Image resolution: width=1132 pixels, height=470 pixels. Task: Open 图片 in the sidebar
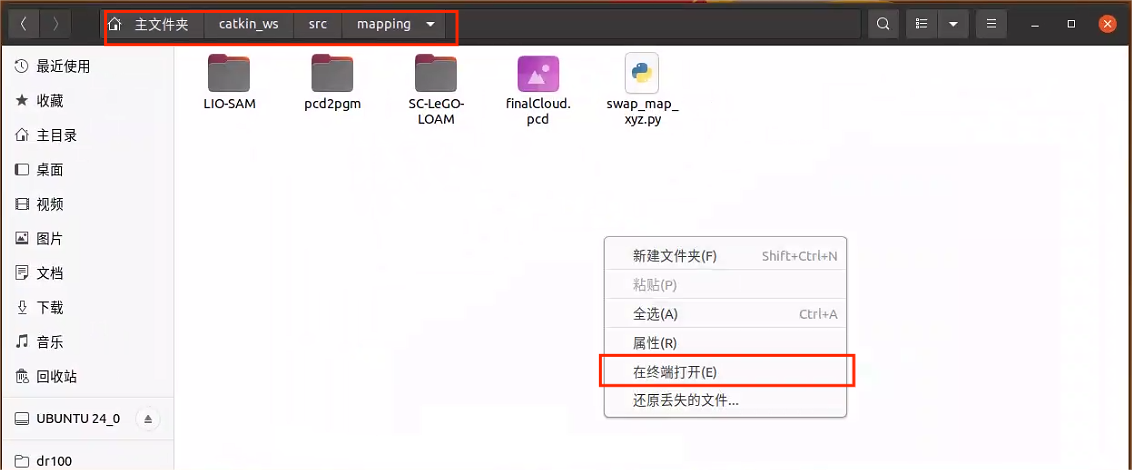pos(87,238)
